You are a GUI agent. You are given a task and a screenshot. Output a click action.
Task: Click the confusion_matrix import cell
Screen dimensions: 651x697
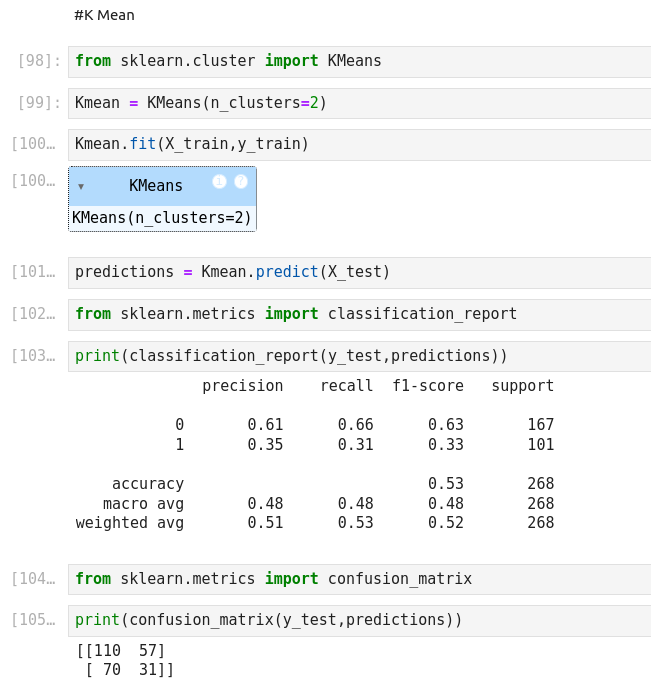[358, 579]
